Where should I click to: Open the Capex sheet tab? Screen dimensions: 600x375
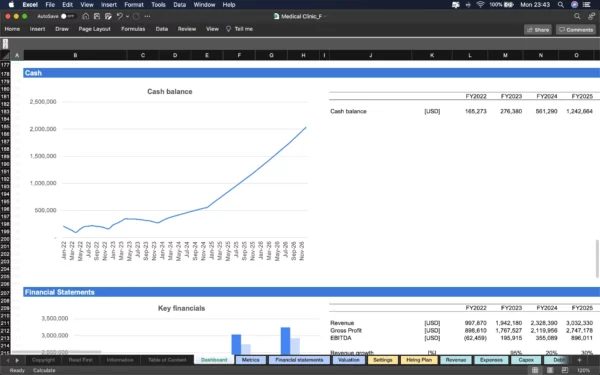526,360
